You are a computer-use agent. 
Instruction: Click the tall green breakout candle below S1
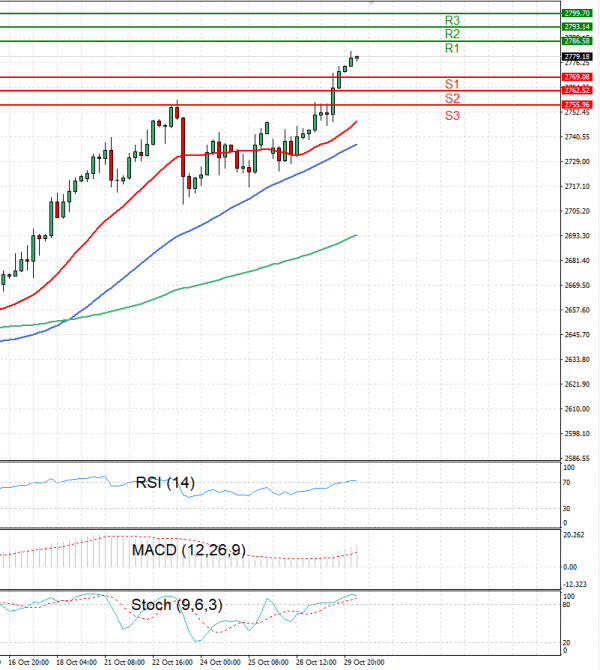[333, 101]
